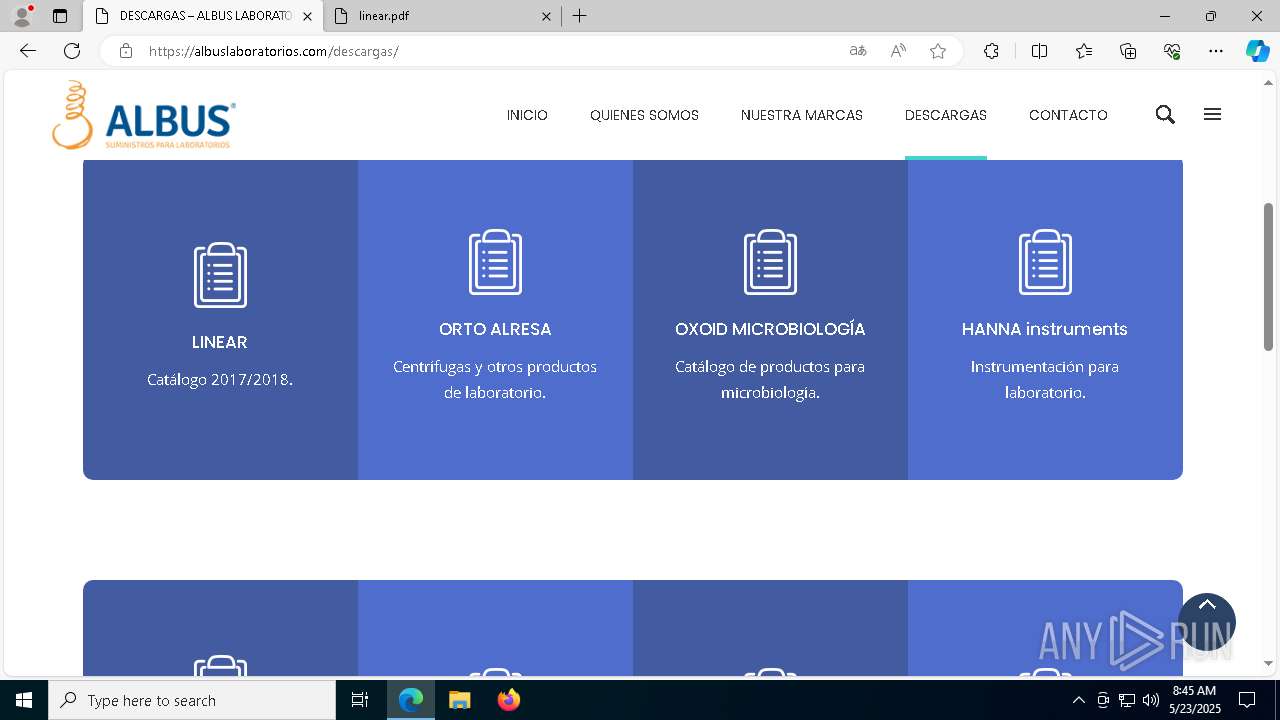Click the taskbar search box
The width and height of the screenshot is (1280, 720).
tap(192, 700)
